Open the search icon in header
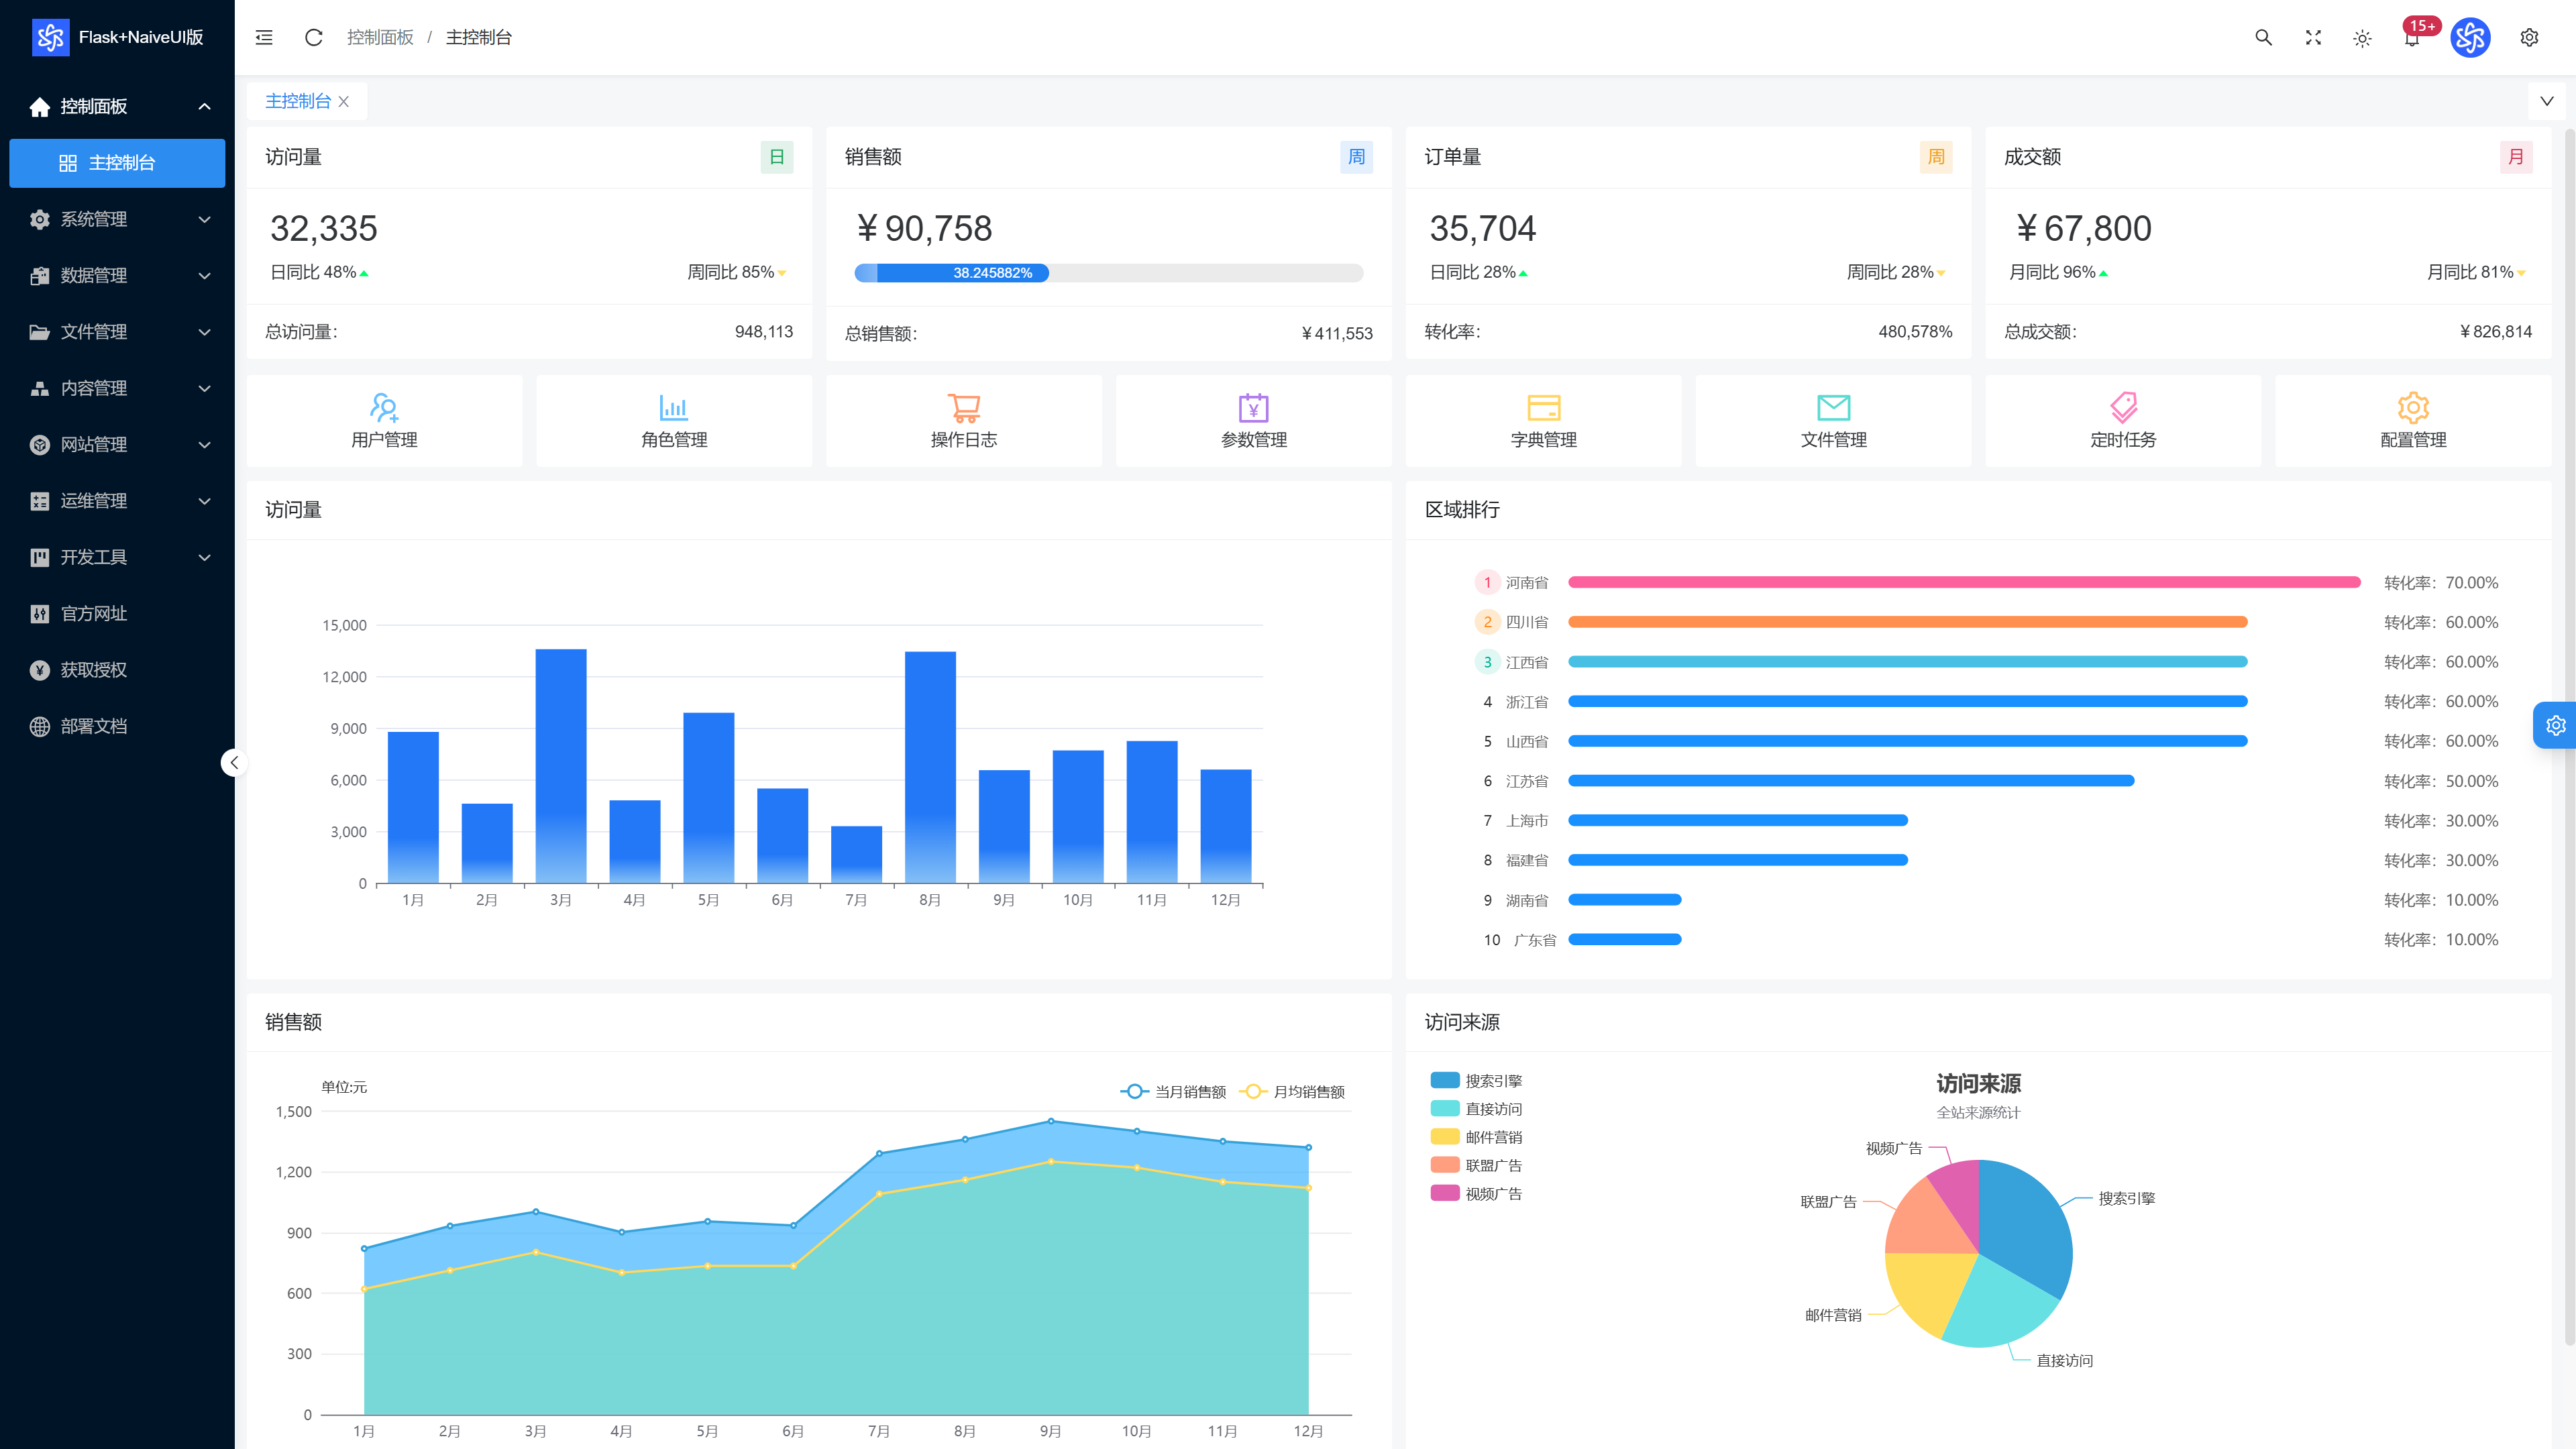 tap(2263, 37)
